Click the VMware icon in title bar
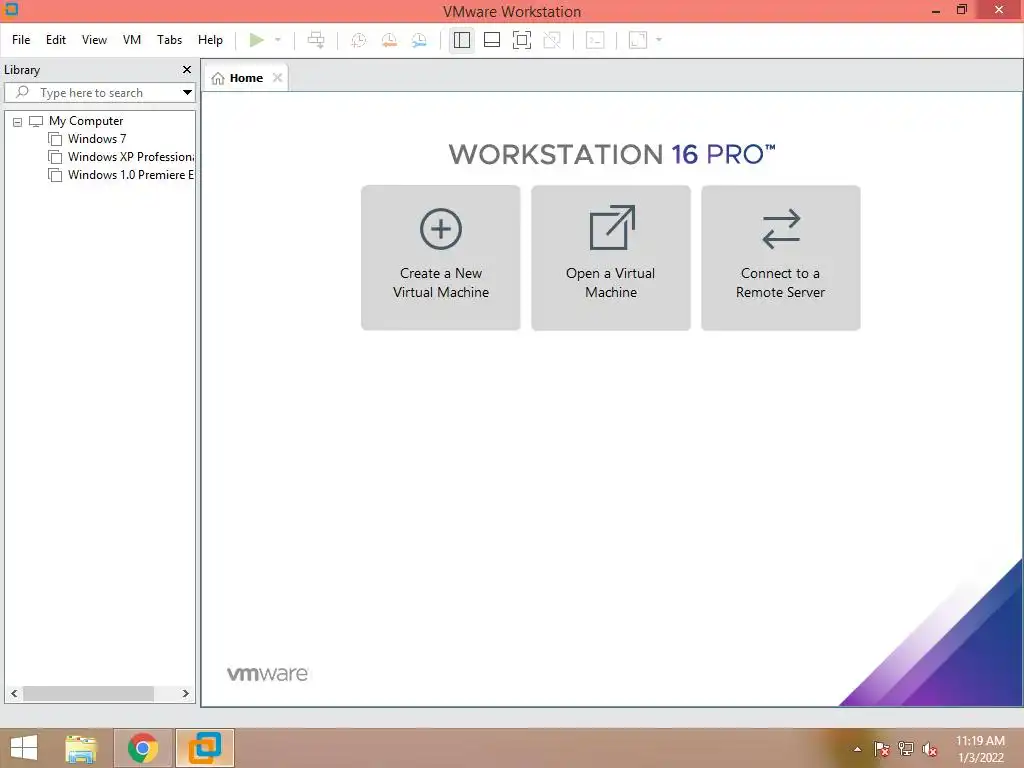Screen dimensions: 1024x768 coord(11,9)
